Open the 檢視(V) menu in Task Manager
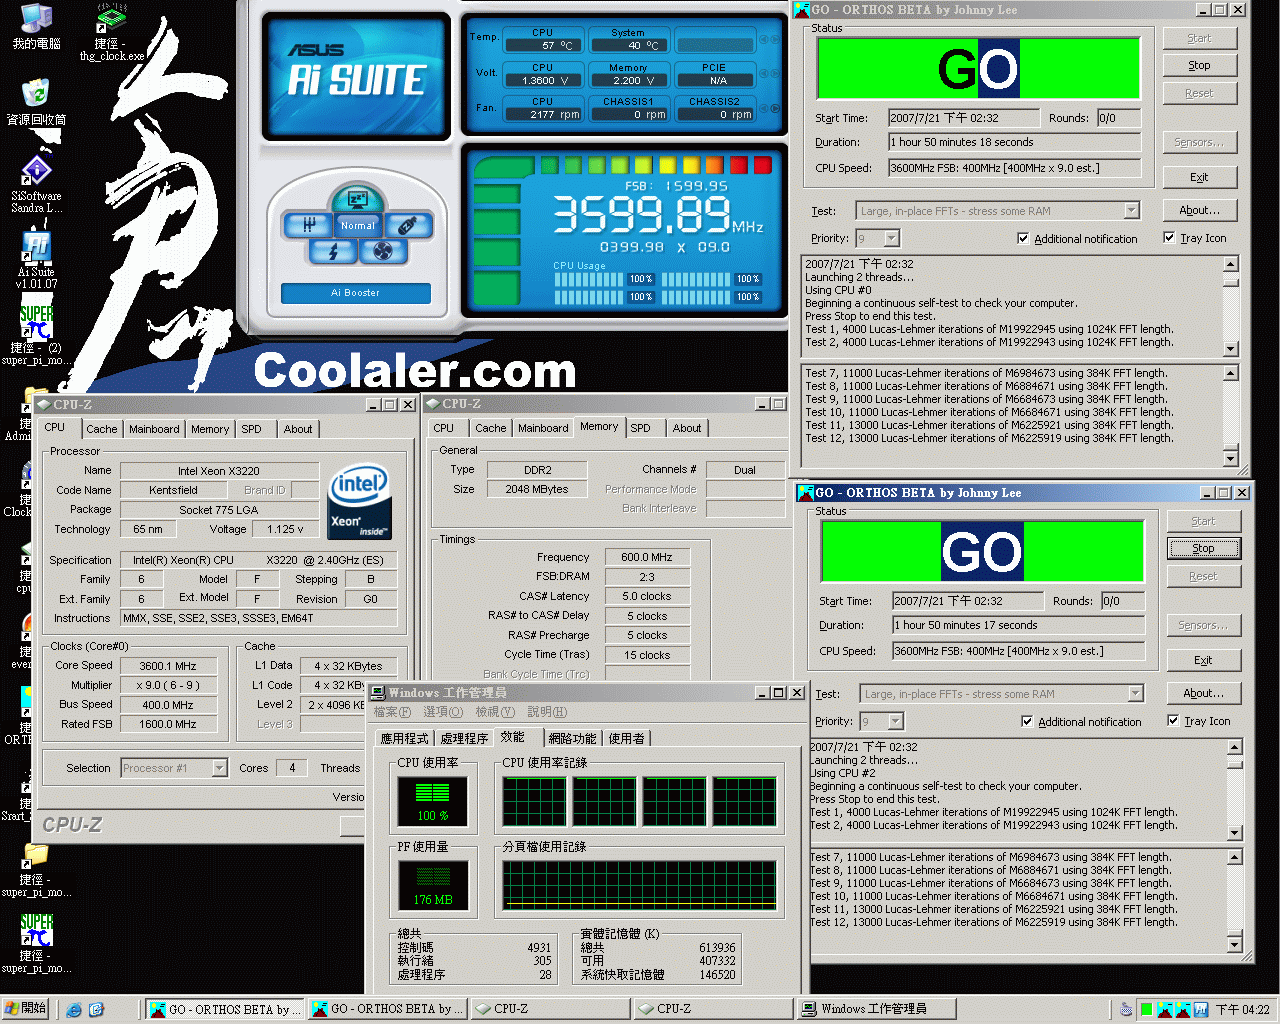 (x=495, y=712)
